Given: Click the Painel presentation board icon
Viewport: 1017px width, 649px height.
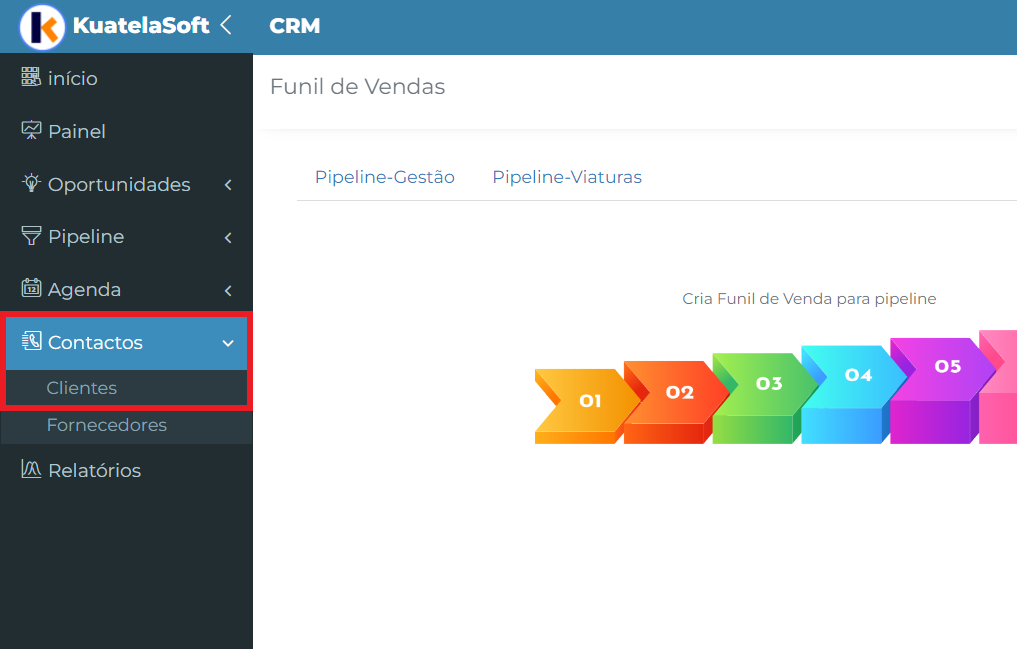Looking at the screenshot, I should 31,130.
